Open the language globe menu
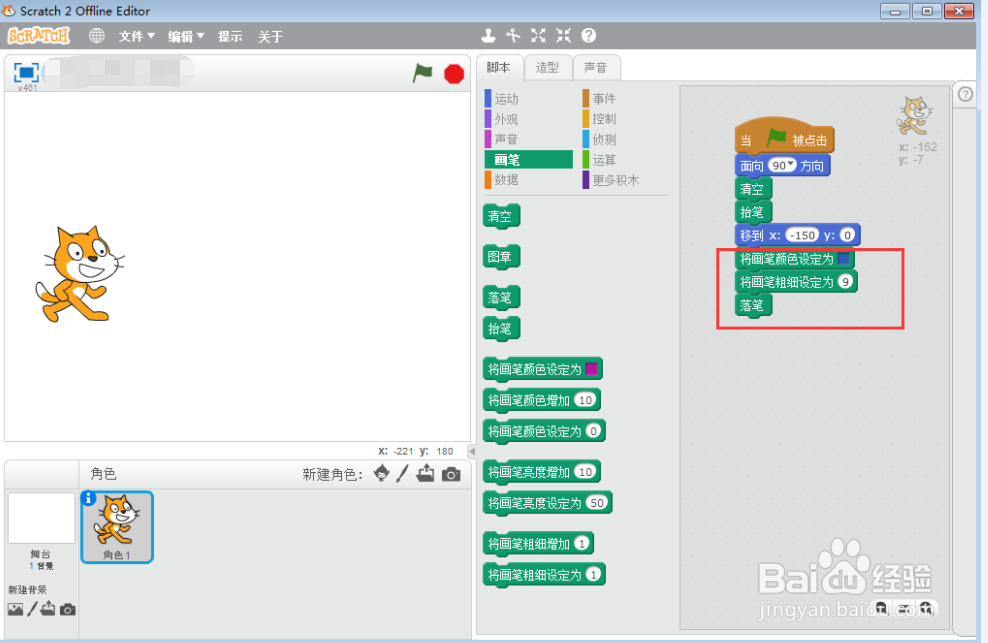Image resolution: width=988 pixels, height=643 pixels. (x=96, y=36)
